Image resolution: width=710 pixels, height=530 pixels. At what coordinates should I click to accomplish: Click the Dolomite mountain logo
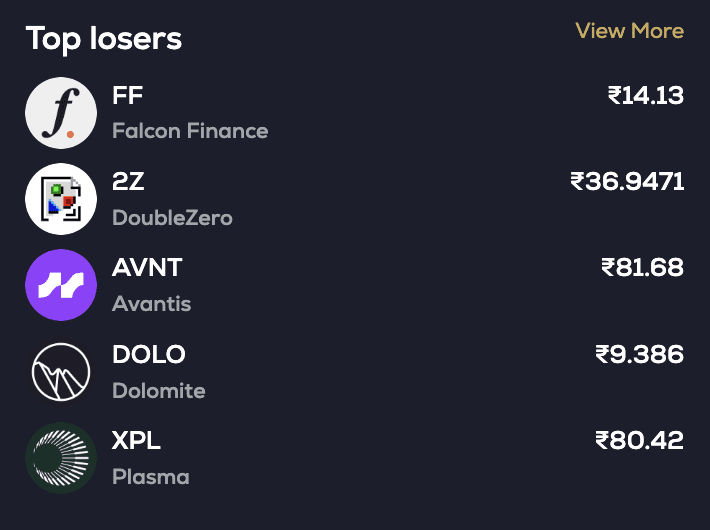click(x=61, y=372)
